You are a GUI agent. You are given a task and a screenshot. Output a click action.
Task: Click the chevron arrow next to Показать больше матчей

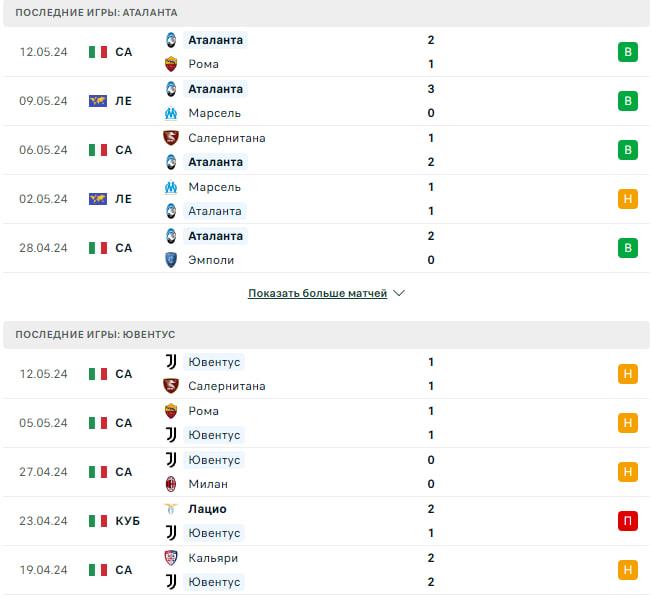[x=399, y=293]
